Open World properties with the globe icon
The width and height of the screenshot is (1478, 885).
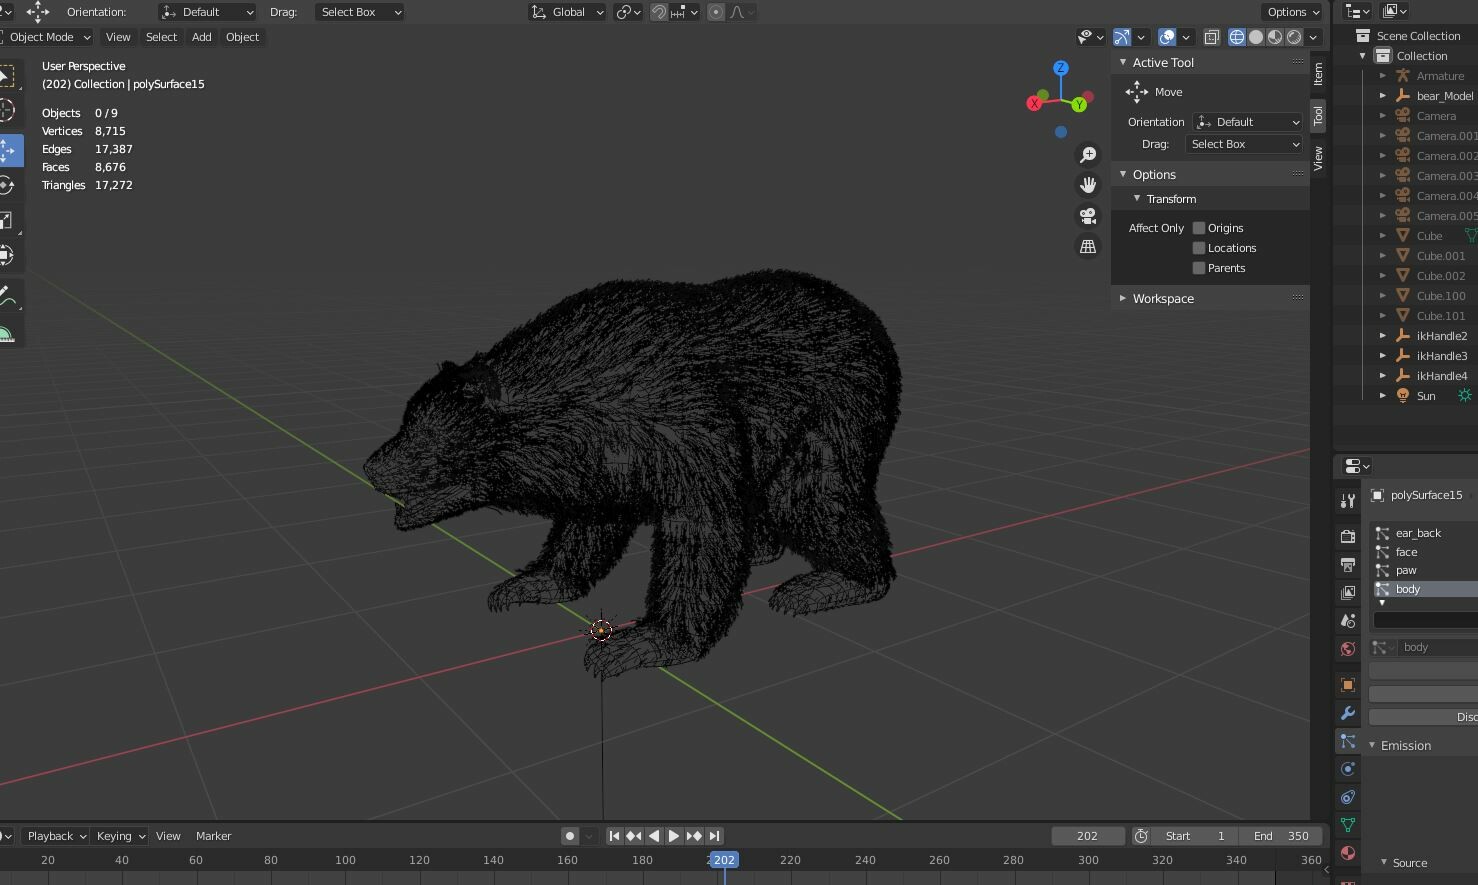[1347, 648]
